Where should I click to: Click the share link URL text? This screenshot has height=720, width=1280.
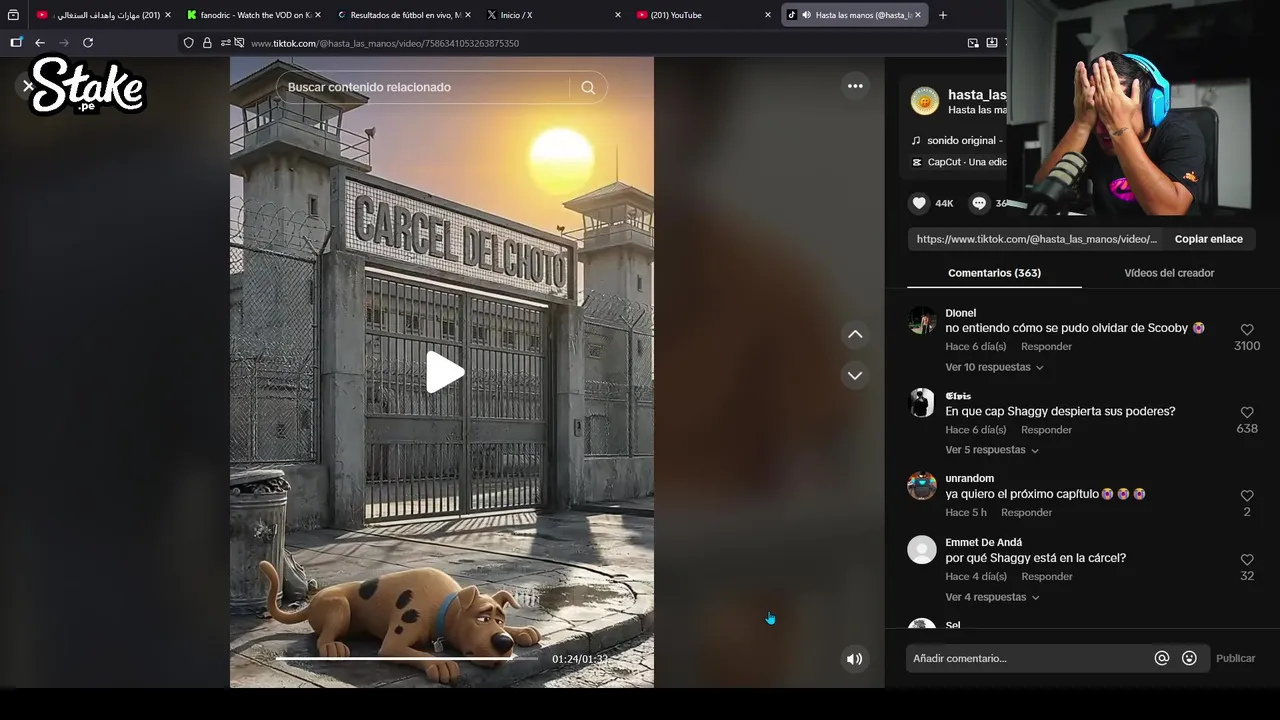point(1036,239)
